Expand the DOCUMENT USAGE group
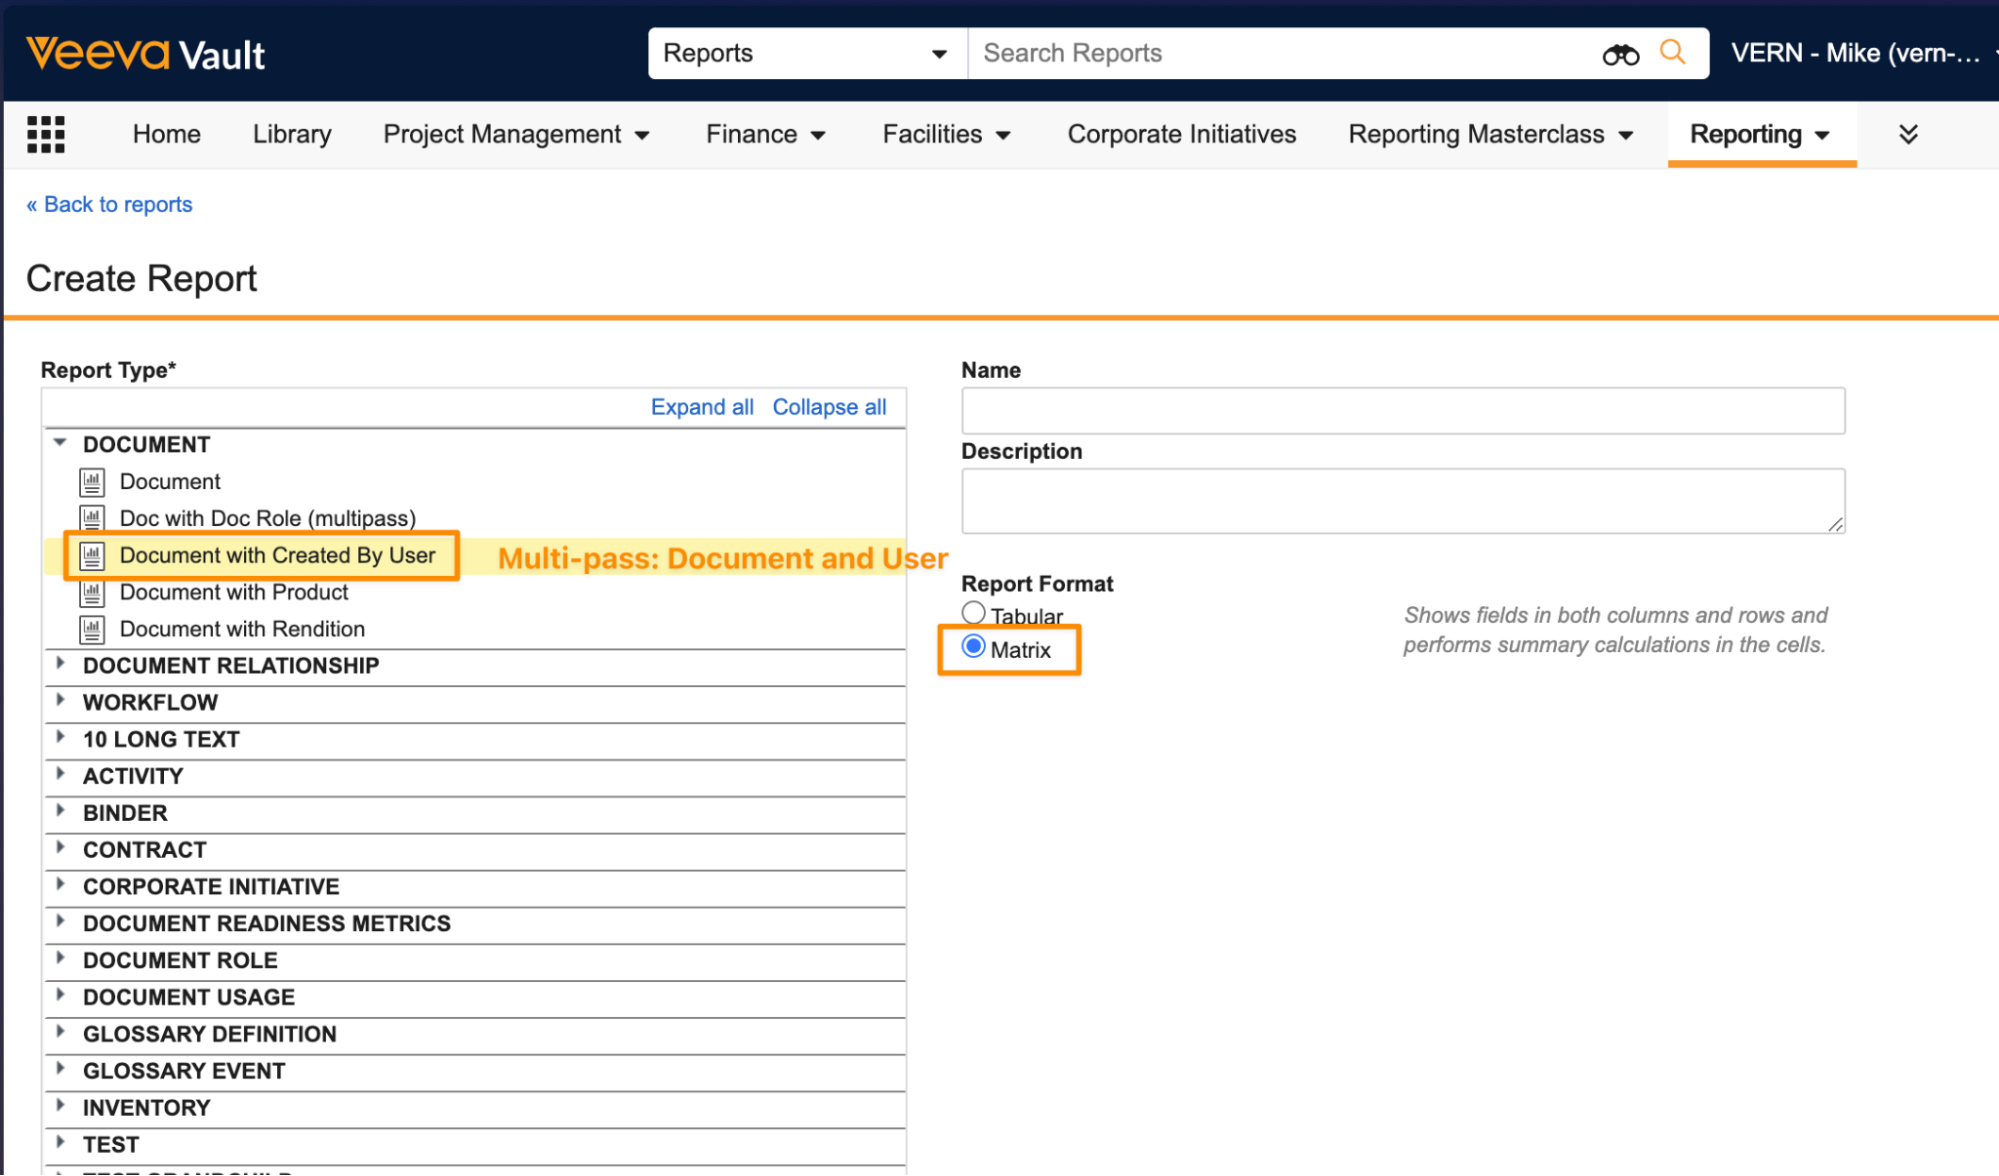This screenshot has width=1999, height=1176. click(60, 996)
